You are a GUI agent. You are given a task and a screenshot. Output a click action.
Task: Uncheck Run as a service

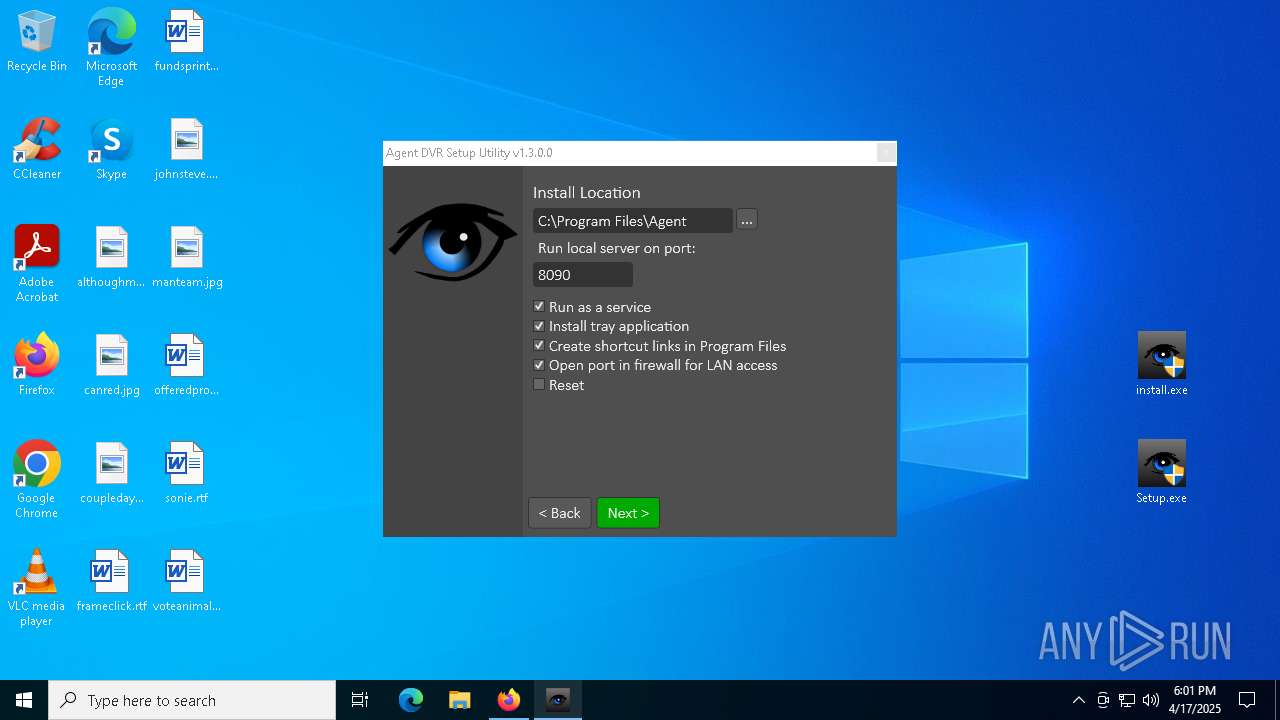click(x=539, y=307)
